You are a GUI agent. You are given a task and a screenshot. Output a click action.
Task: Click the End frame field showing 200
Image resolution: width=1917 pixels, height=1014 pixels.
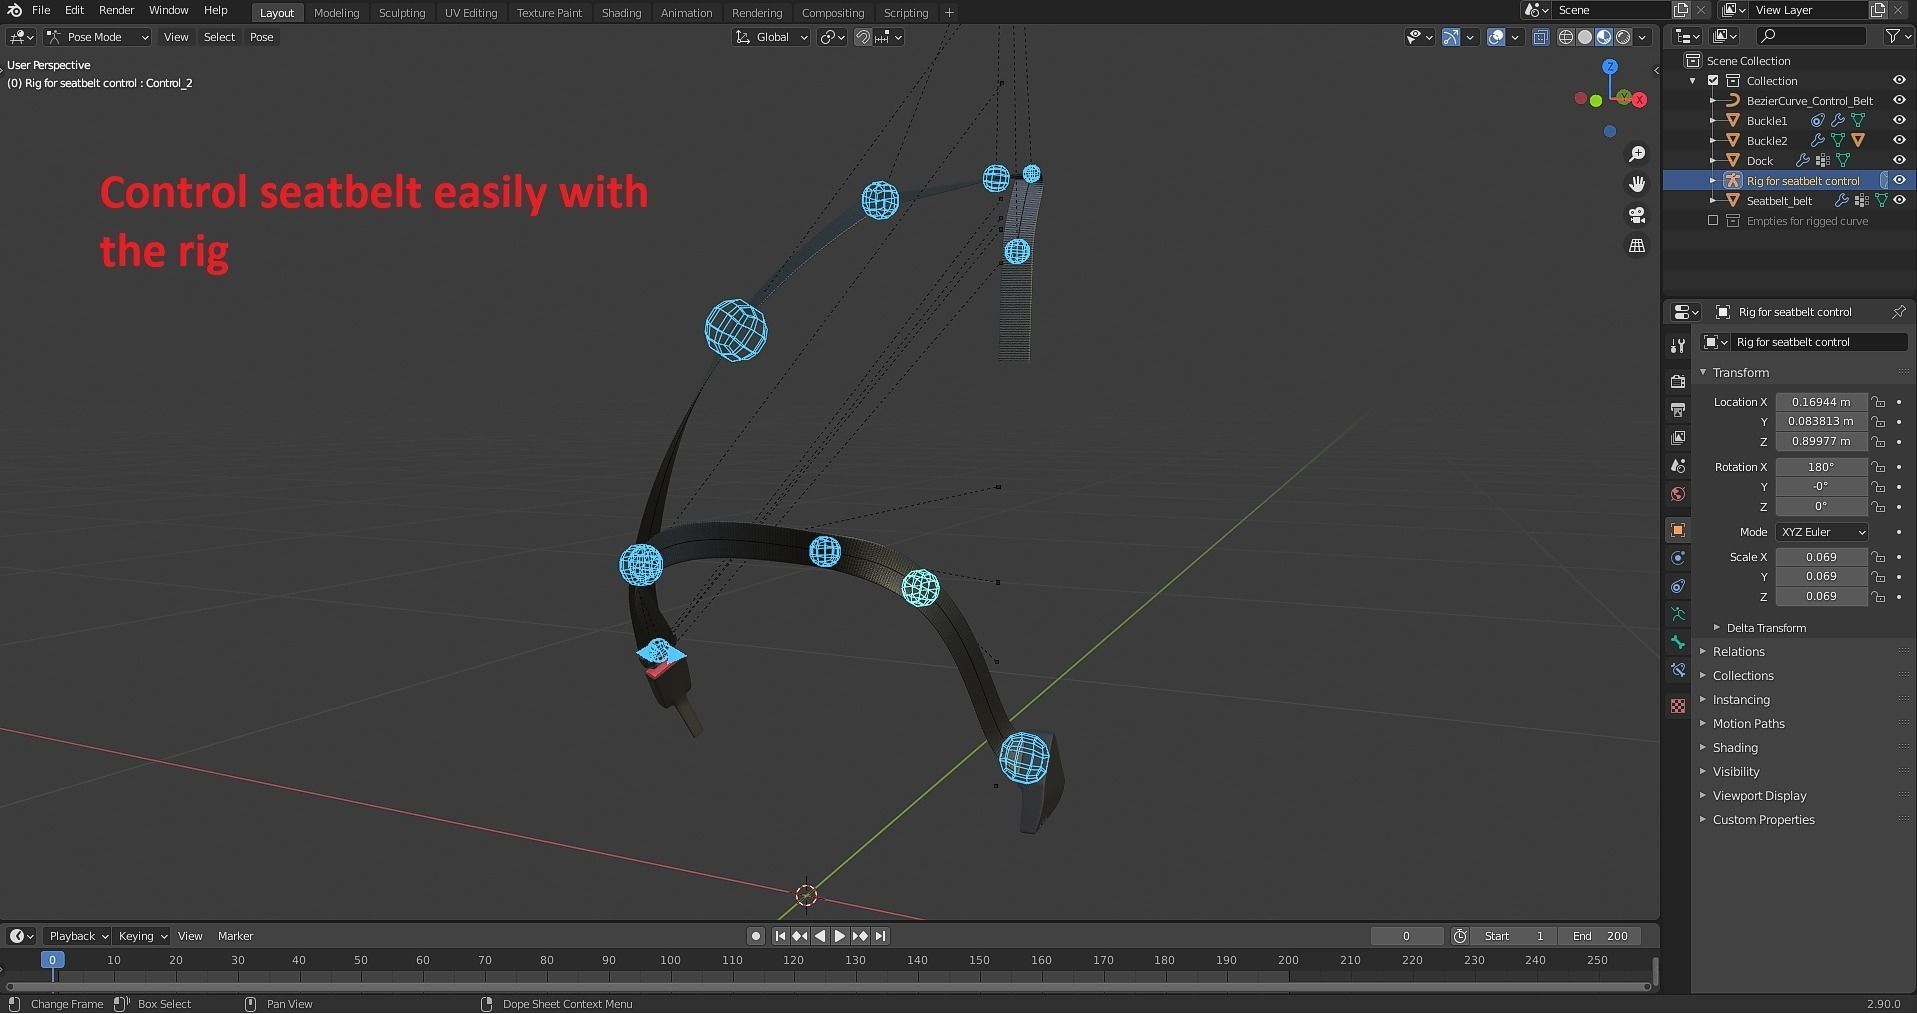[x=1599, y=936]
